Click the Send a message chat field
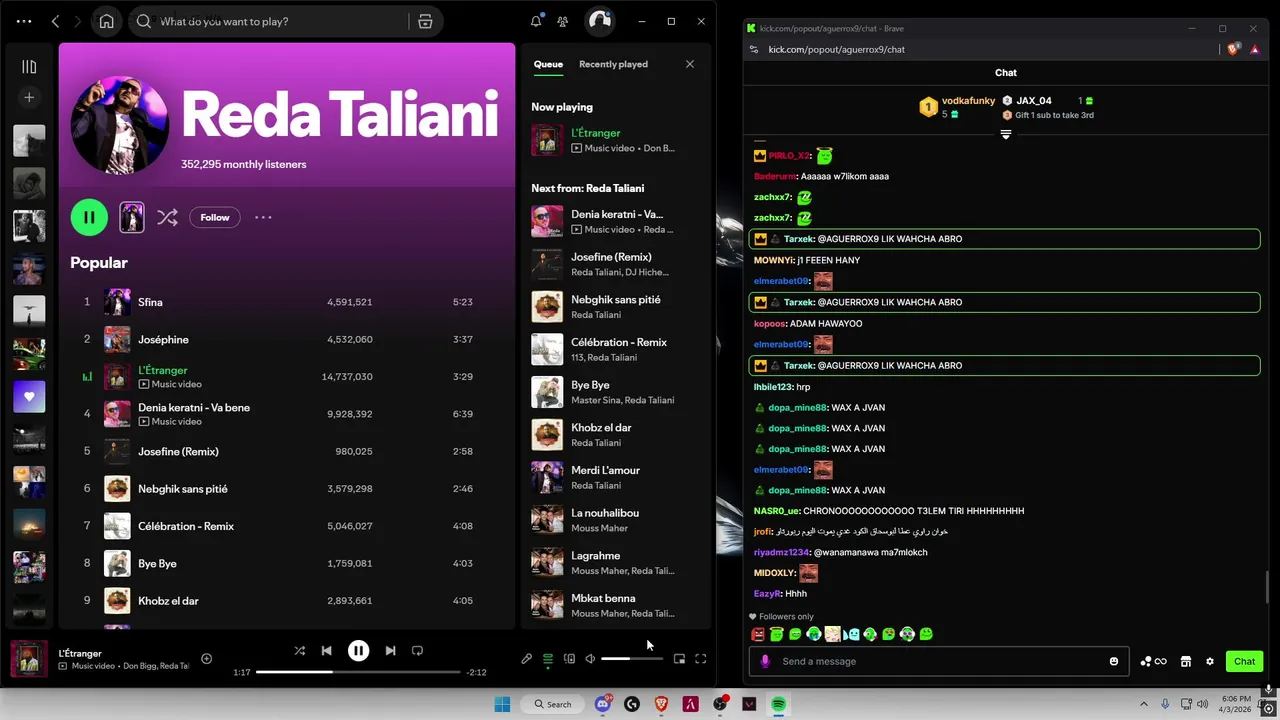 [x=939, y=661]
